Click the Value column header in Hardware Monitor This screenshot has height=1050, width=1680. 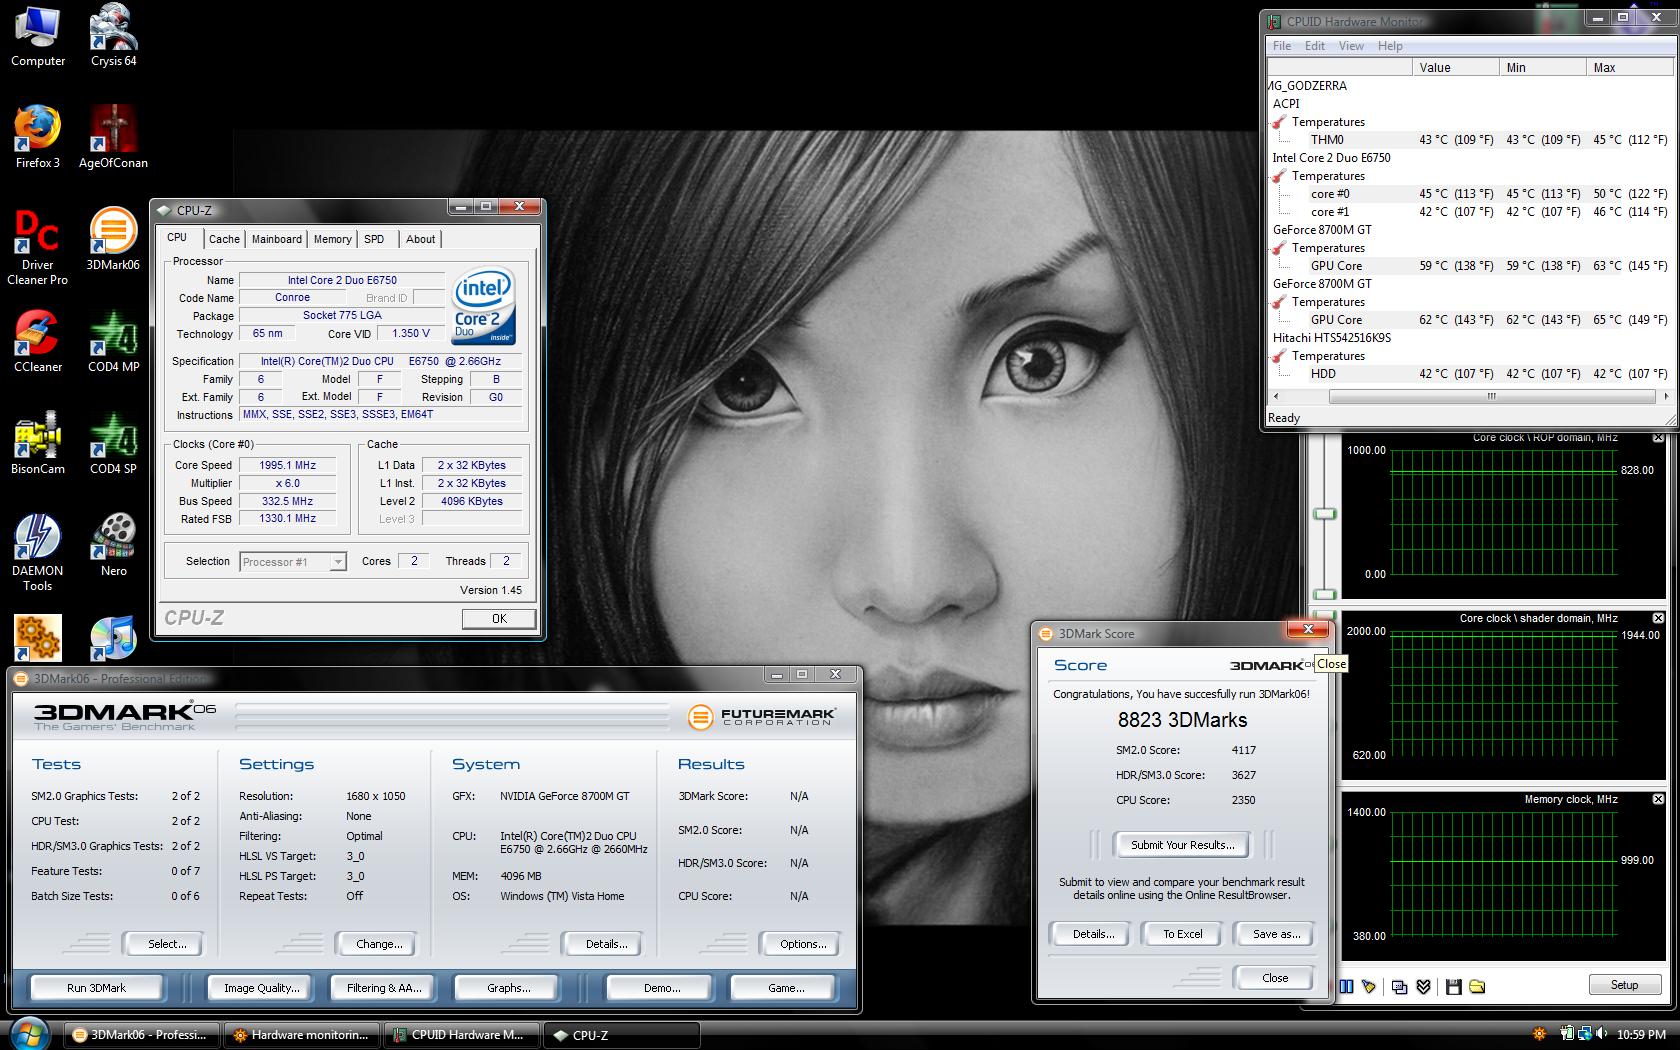[x=1455, y=67]
